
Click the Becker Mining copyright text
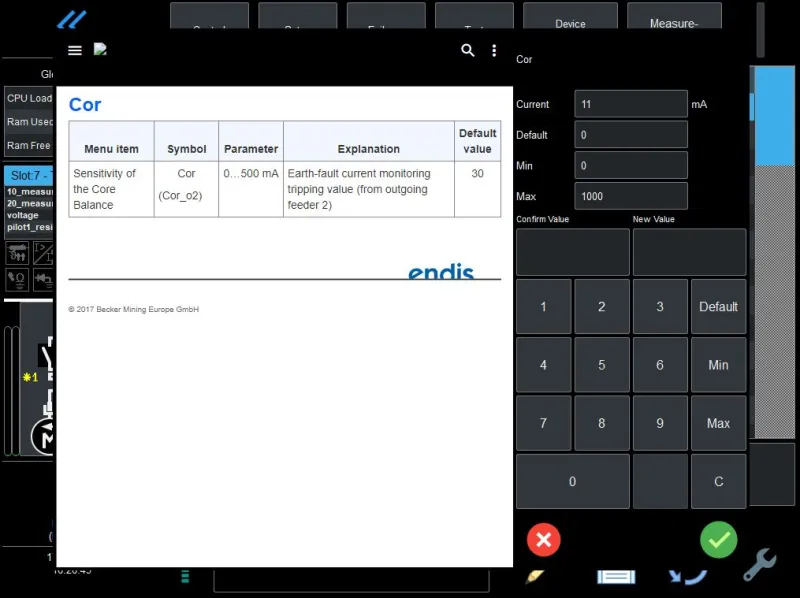point(134,309)
